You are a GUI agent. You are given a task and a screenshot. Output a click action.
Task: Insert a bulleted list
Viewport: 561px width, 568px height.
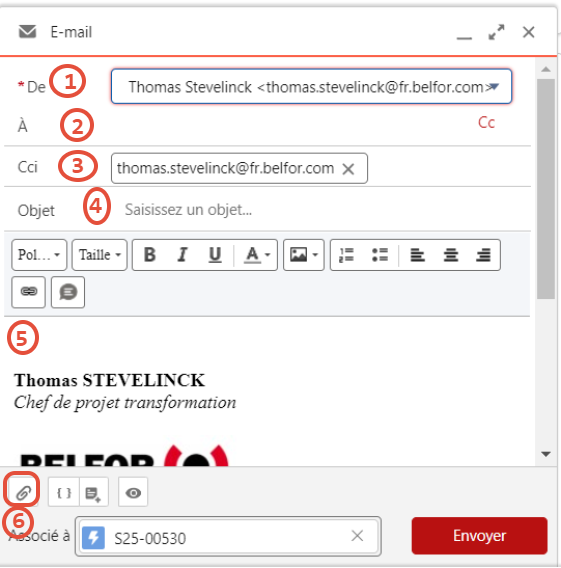[x=380, y=255]
